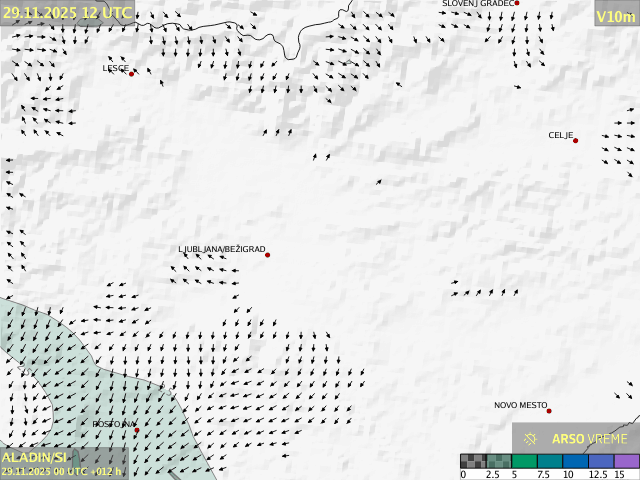Screen dimensions: 640x480
Task: Click the solid green 5–7.5 legend swatch
Action: coord(524,461)
